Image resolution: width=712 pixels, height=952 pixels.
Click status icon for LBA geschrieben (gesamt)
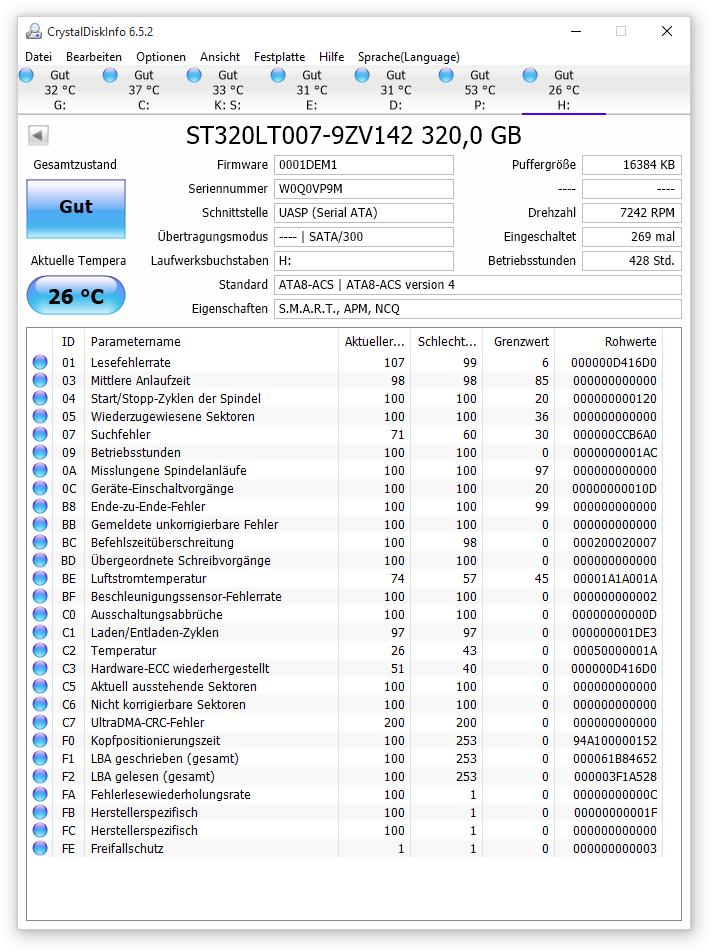(40, 758)
